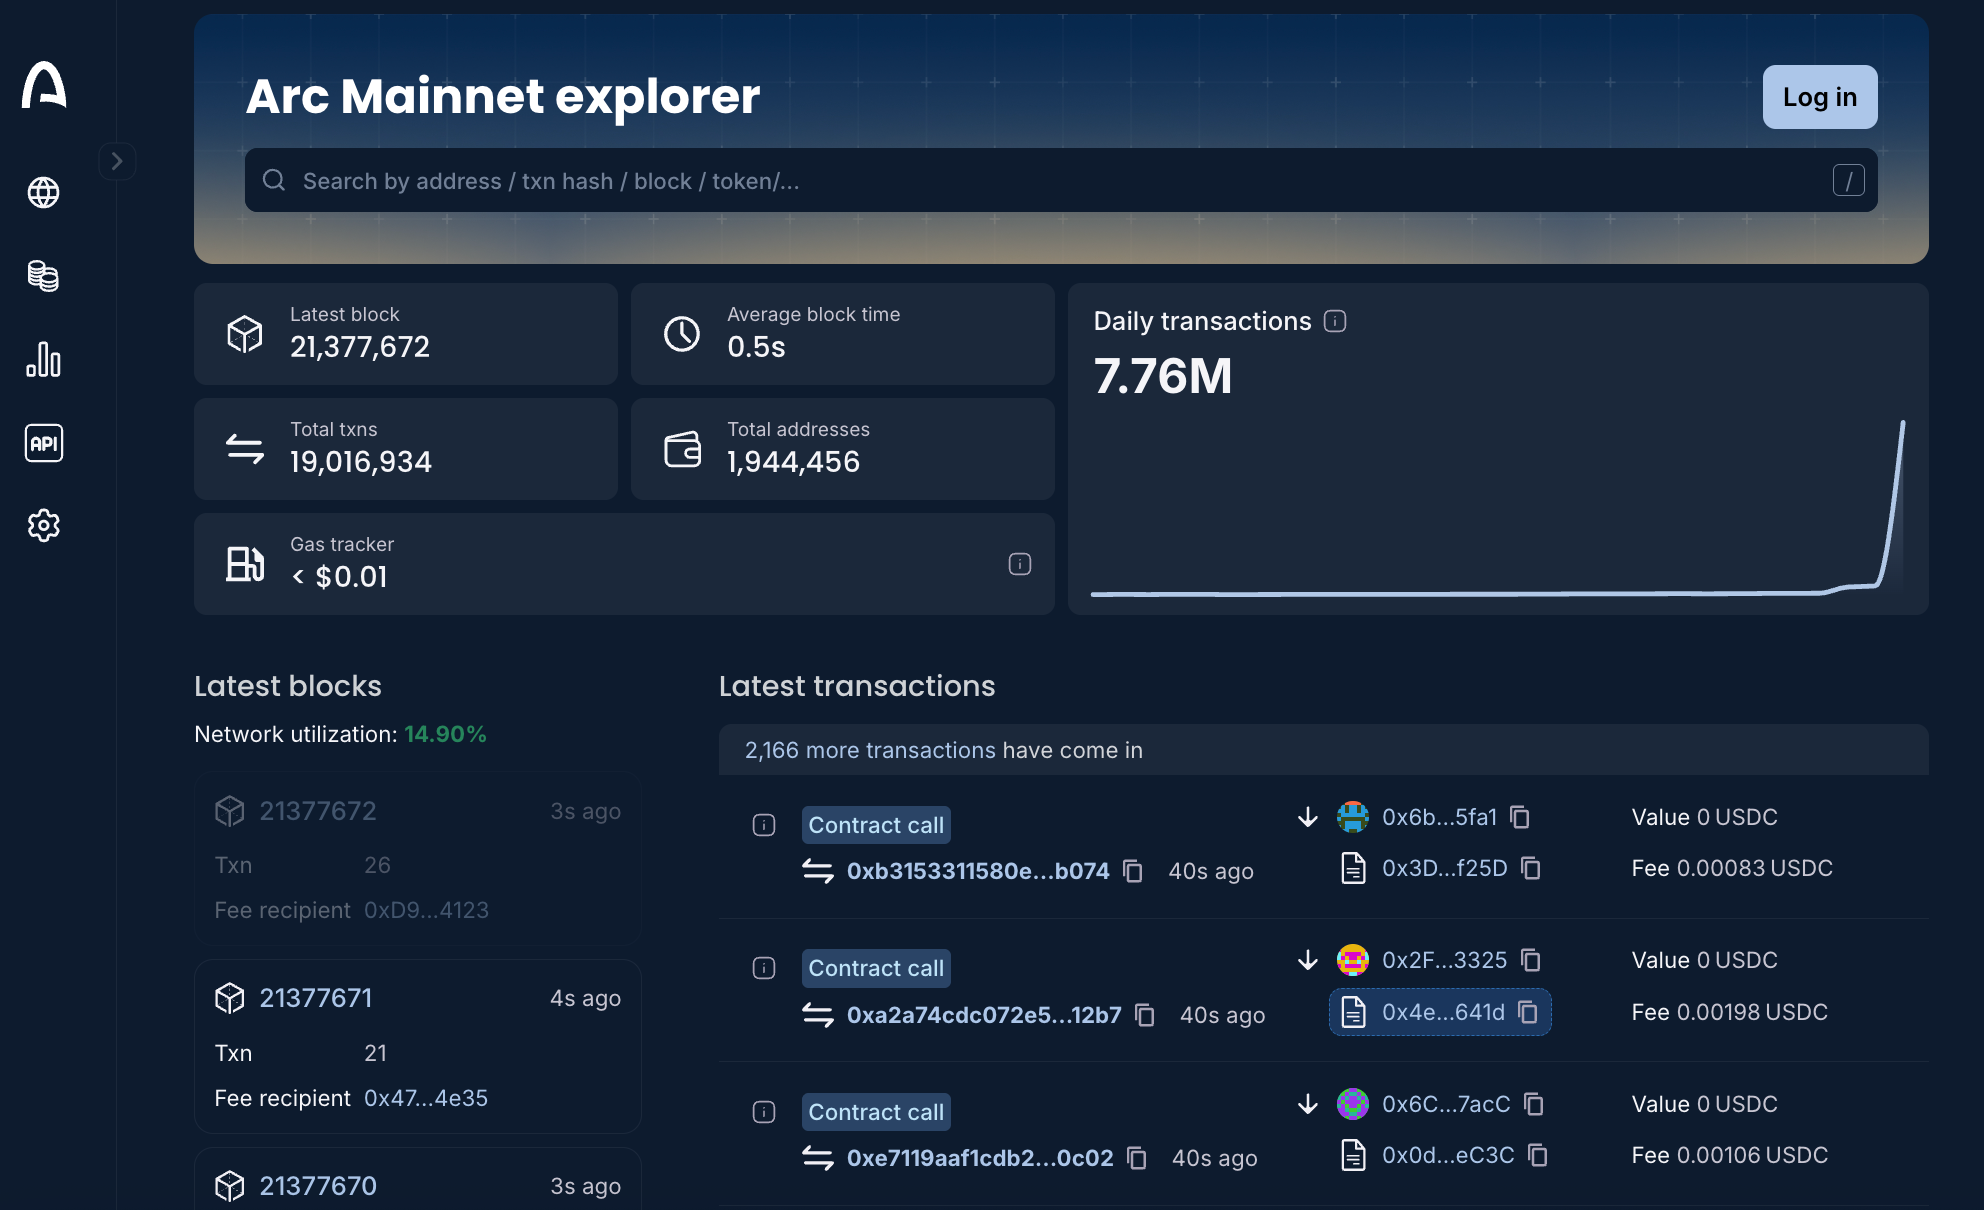Open the tokens coins sidebar icon
This screenshot has width=1984, height=1210.
43,275
